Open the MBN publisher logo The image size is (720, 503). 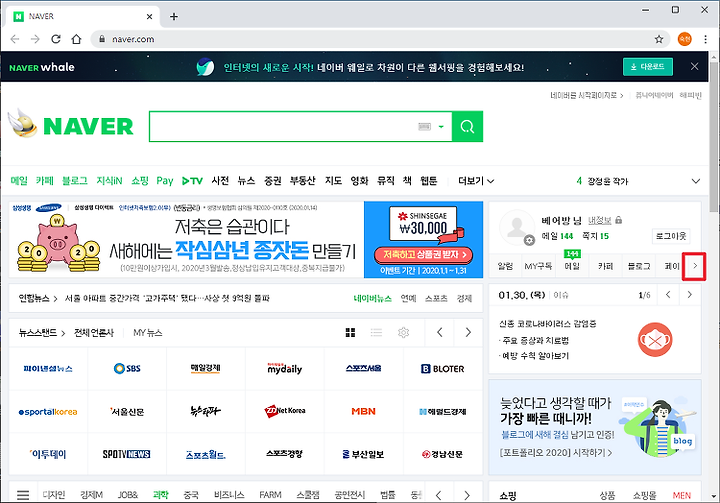pos(363,411)
